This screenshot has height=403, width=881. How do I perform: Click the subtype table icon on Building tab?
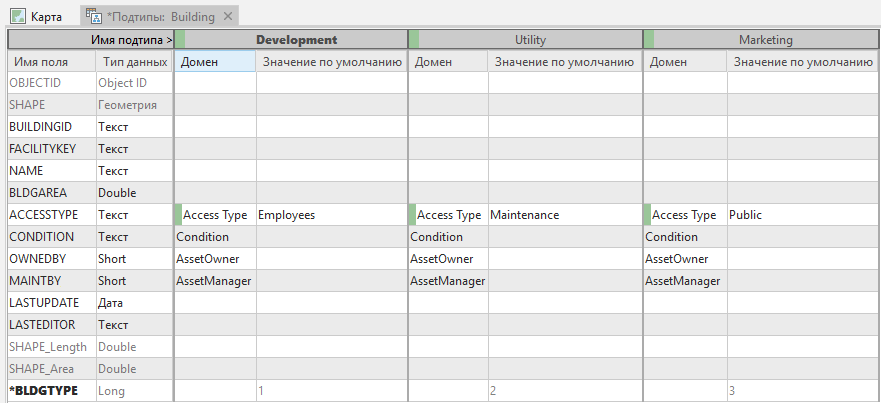coord(94,17)
